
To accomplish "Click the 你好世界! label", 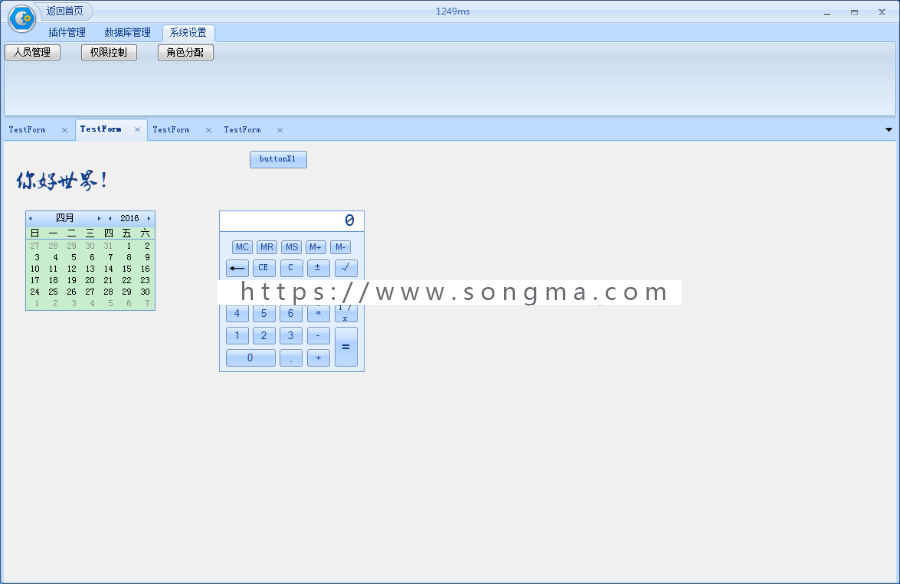I will 62,180.
